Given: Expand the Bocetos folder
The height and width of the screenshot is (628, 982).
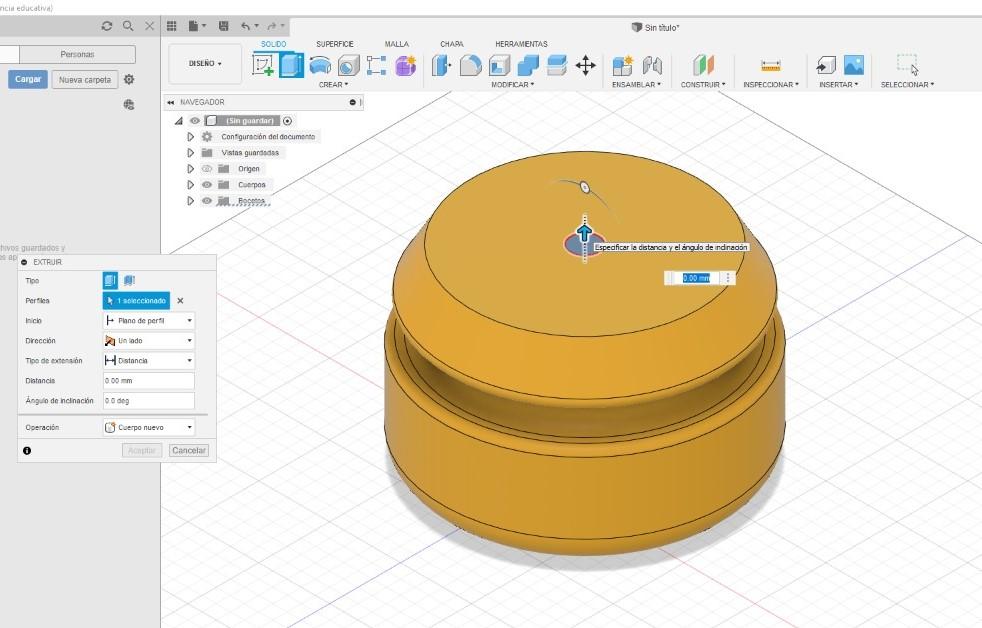Looking at the screenshot, I should pyautogui.click(x=190, y=201).
